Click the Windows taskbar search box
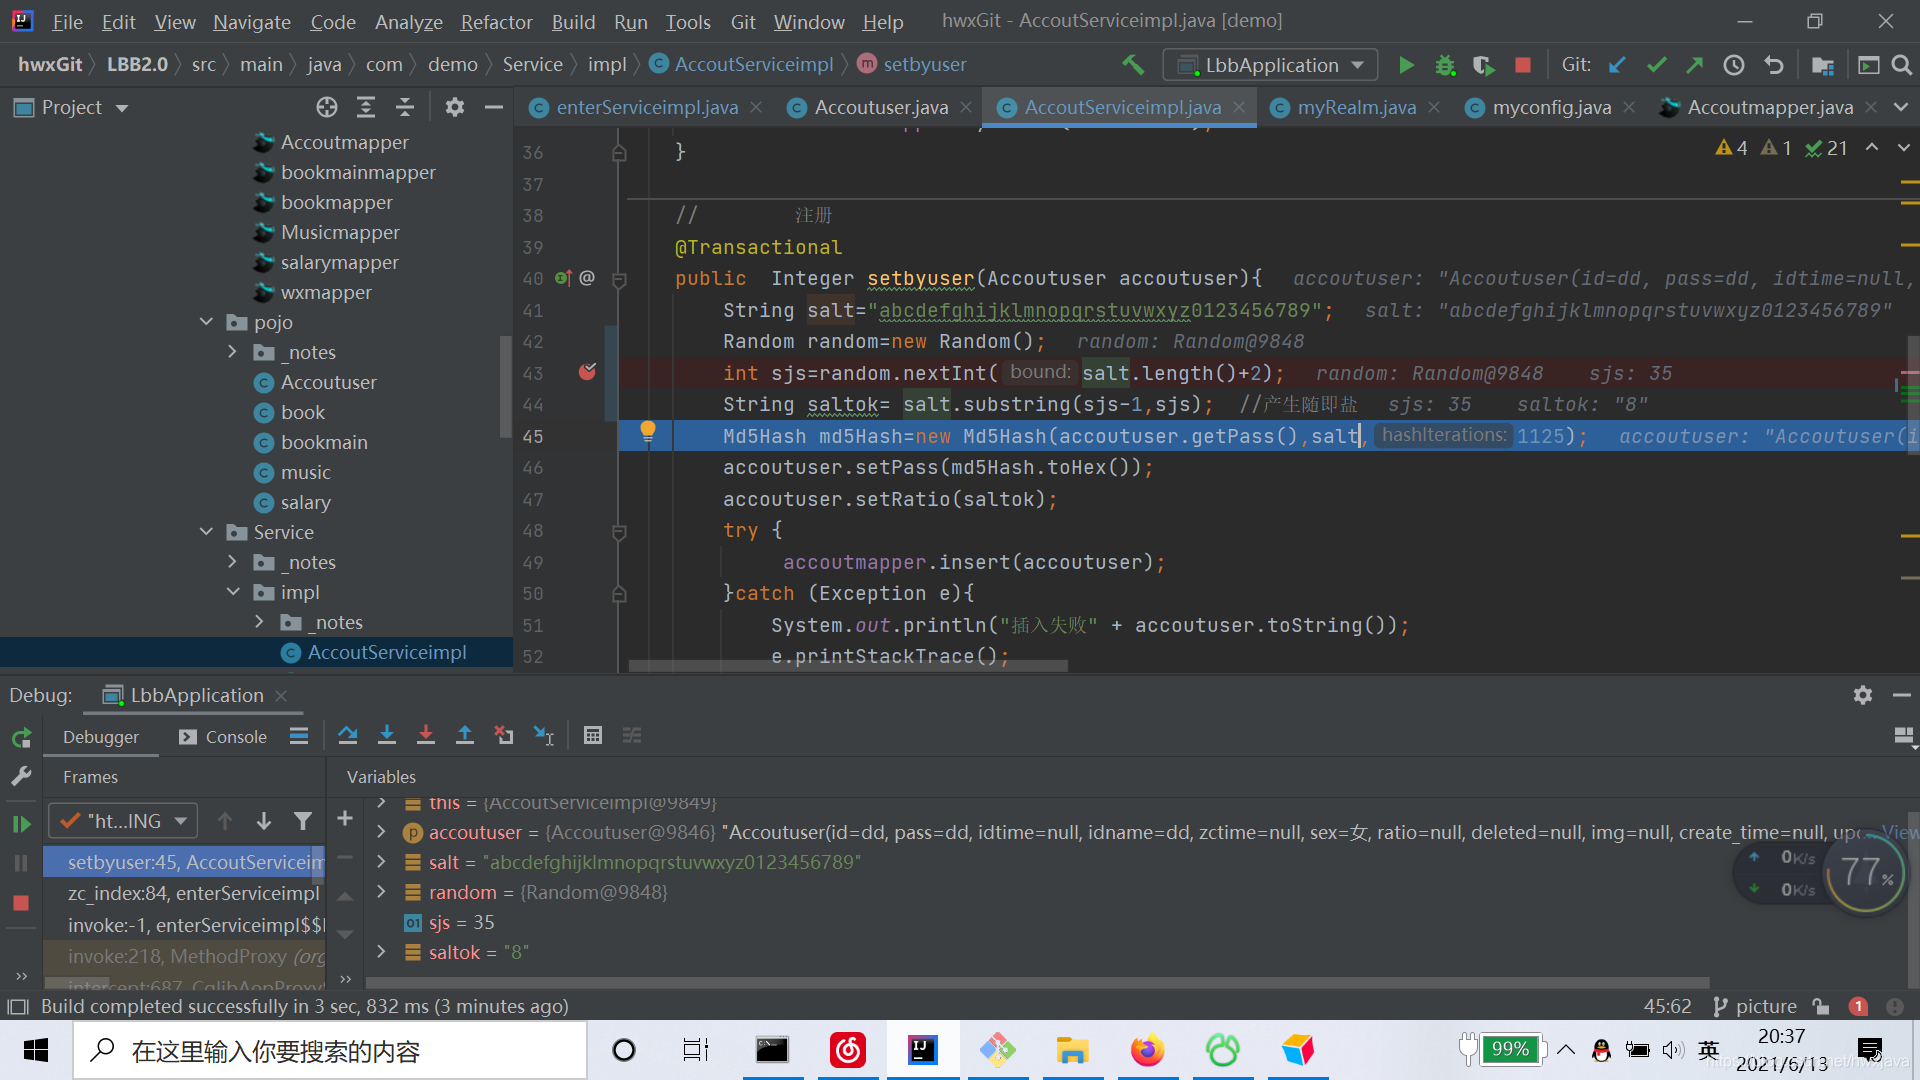The height and width of the screenshot is (1080, 1920). click(x=330, y=1050)
